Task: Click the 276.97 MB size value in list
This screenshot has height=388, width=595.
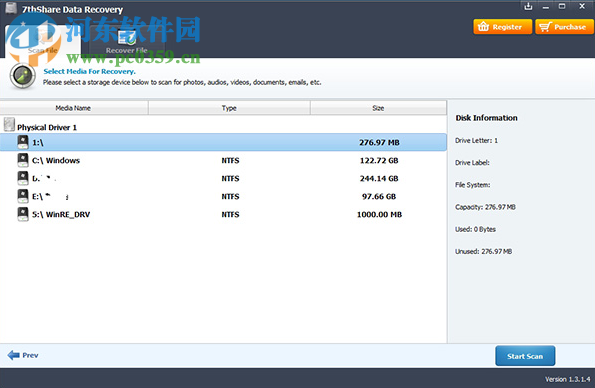Action: click(x=379, y=142)
